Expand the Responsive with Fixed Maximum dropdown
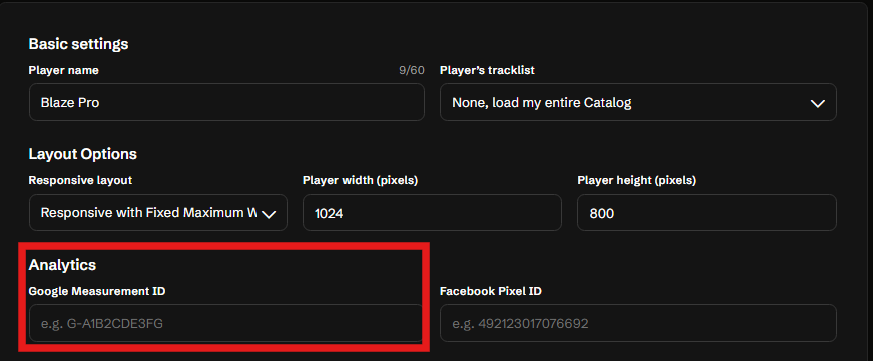 click(158, 213)
